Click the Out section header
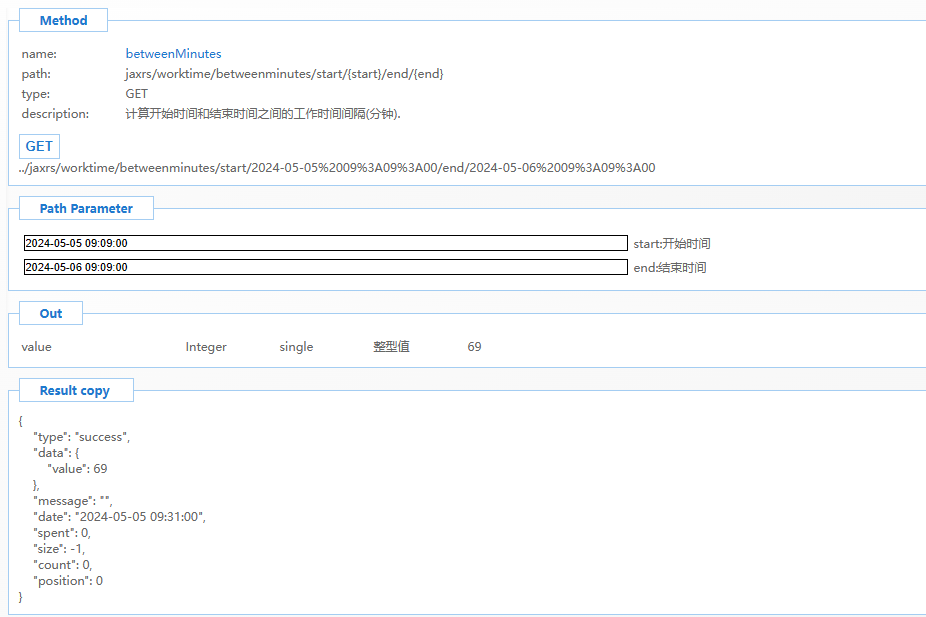Viewport: 926px width, 617px height. [50, 312]
